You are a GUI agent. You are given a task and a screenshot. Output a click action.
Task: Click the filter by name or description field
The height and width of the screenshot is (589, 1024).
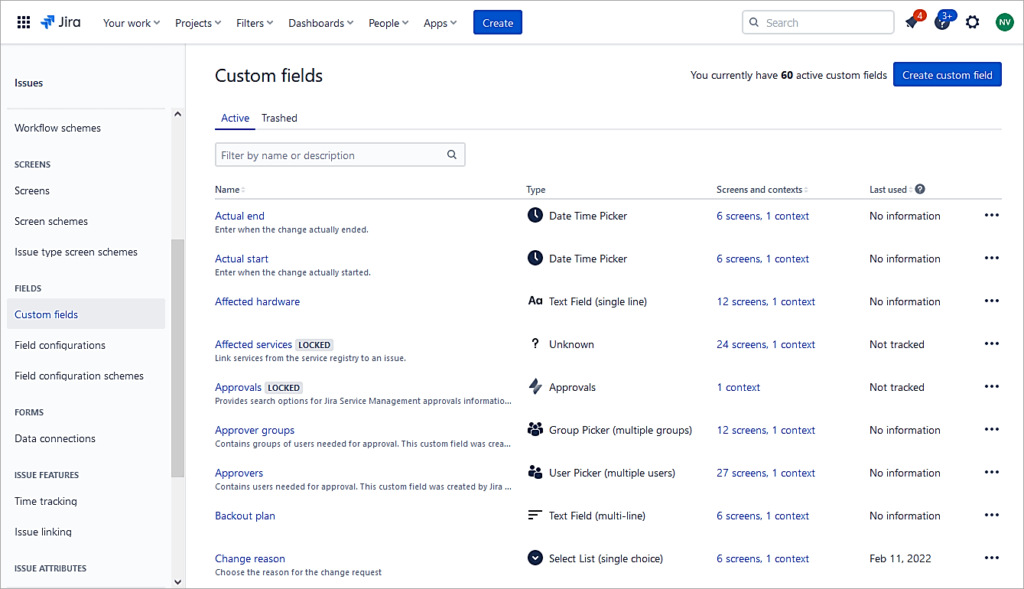pyautogui.click(x=330, y=154)
